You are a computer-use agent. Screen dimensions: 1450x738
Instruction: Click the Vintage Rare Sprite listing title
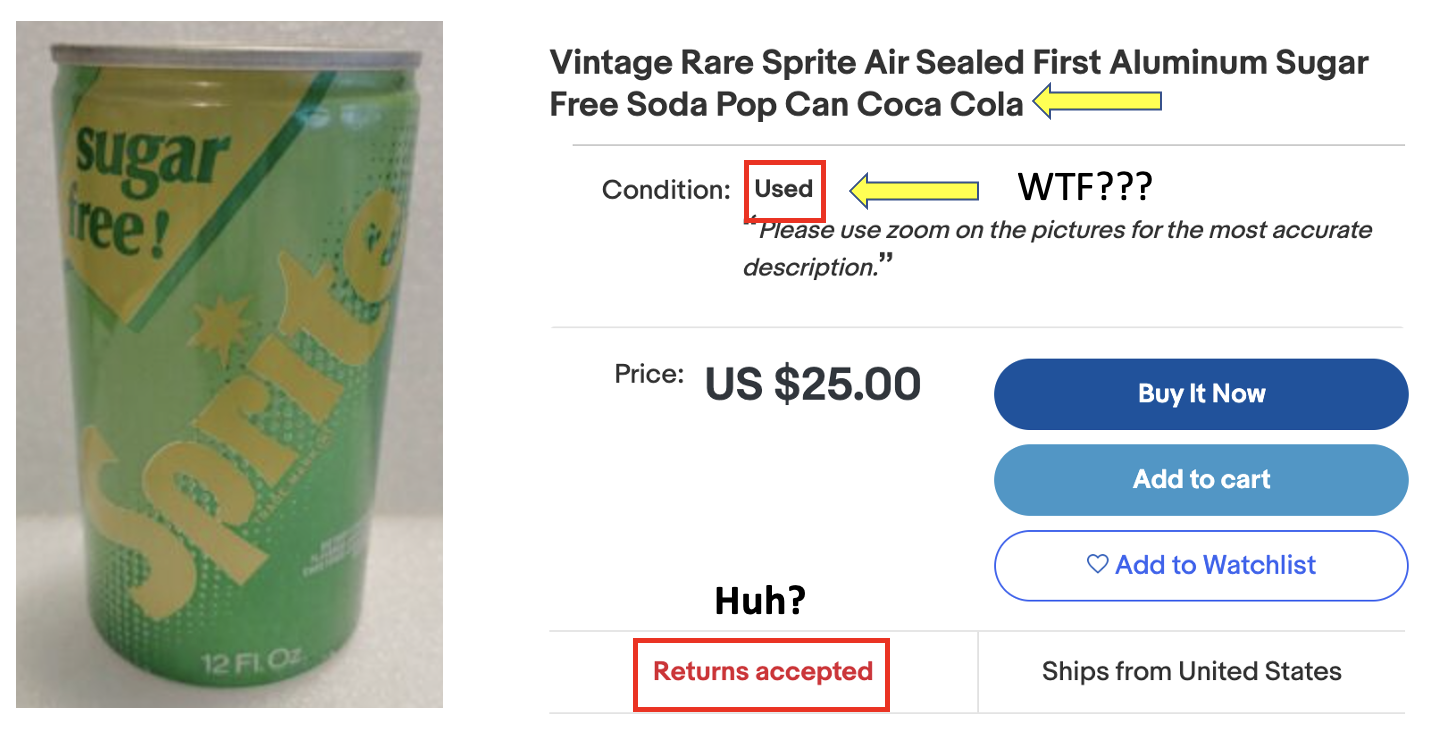pyautogui.click(x=958, y=83)
